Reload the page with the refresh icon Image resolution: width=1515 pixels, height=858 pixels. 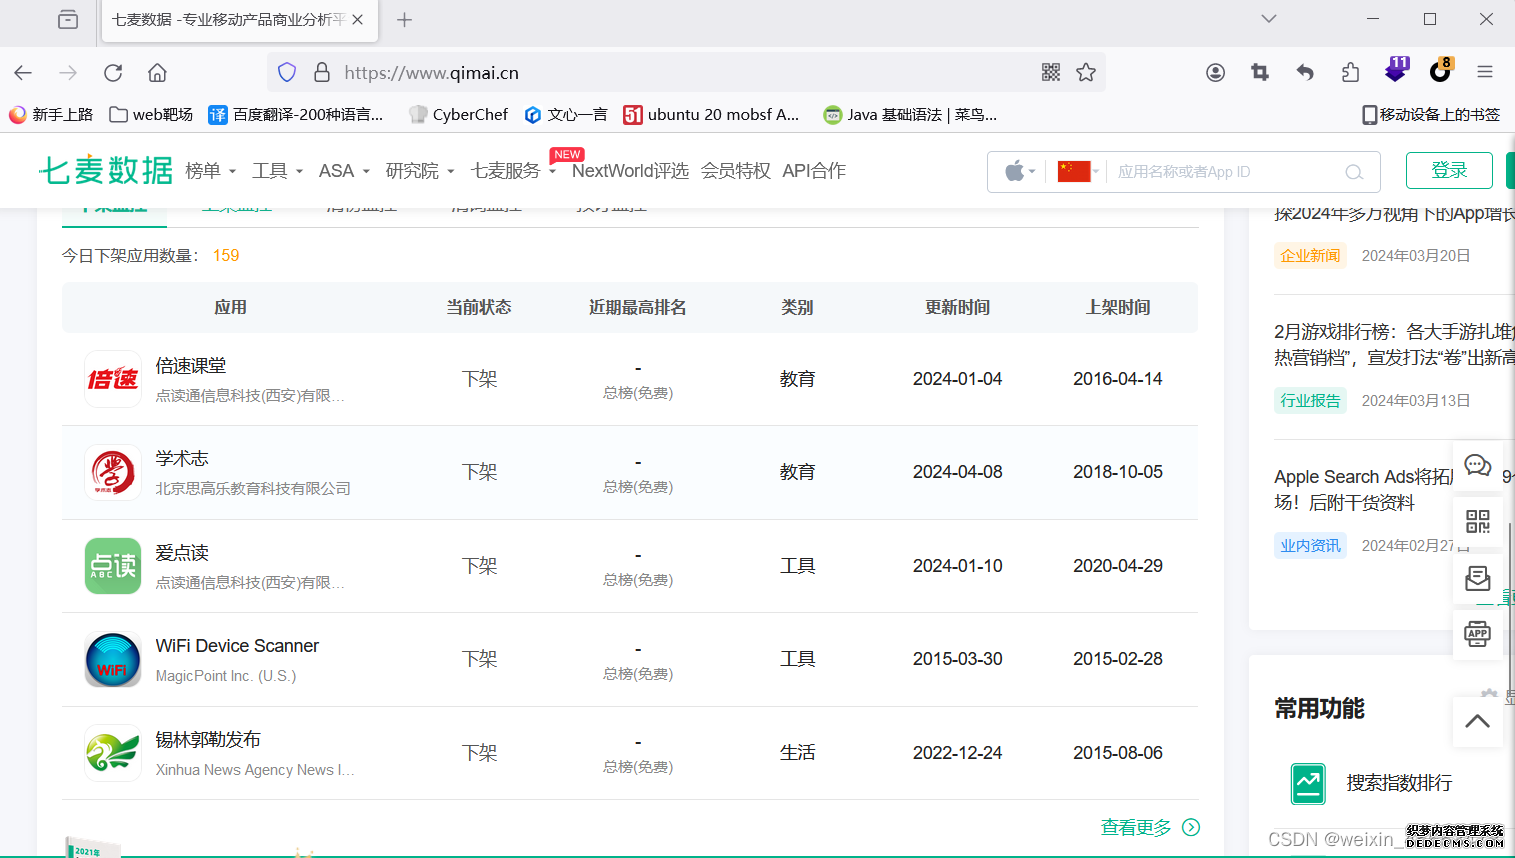[113, 72]
